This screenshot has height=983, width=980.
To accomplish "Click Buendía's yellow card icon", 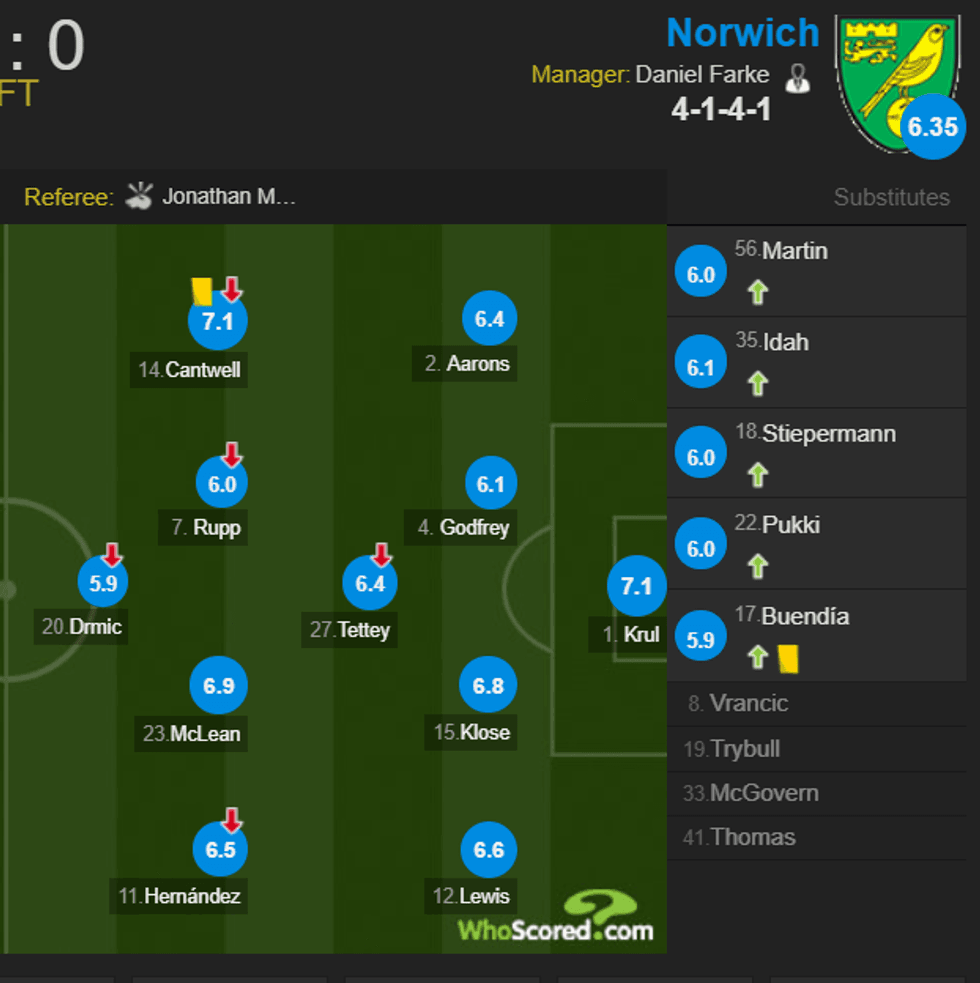I will (x=787, y=657).
